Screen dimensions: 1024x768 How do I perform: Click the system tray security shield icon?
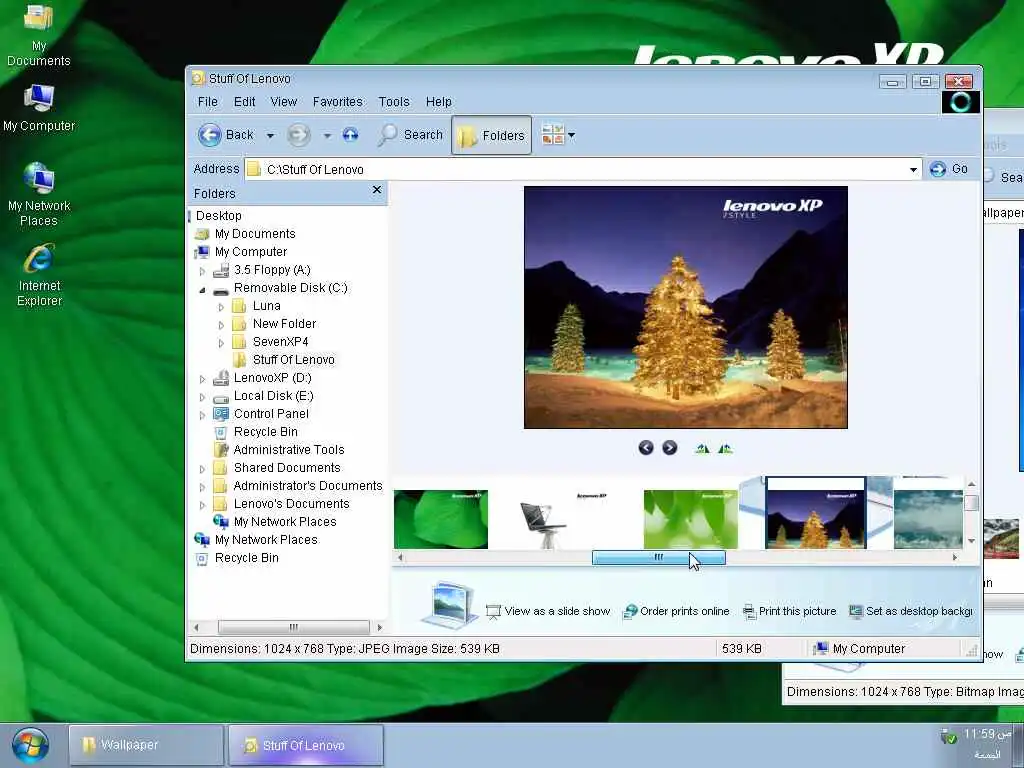pyautogui.click(x=948, y=737)
